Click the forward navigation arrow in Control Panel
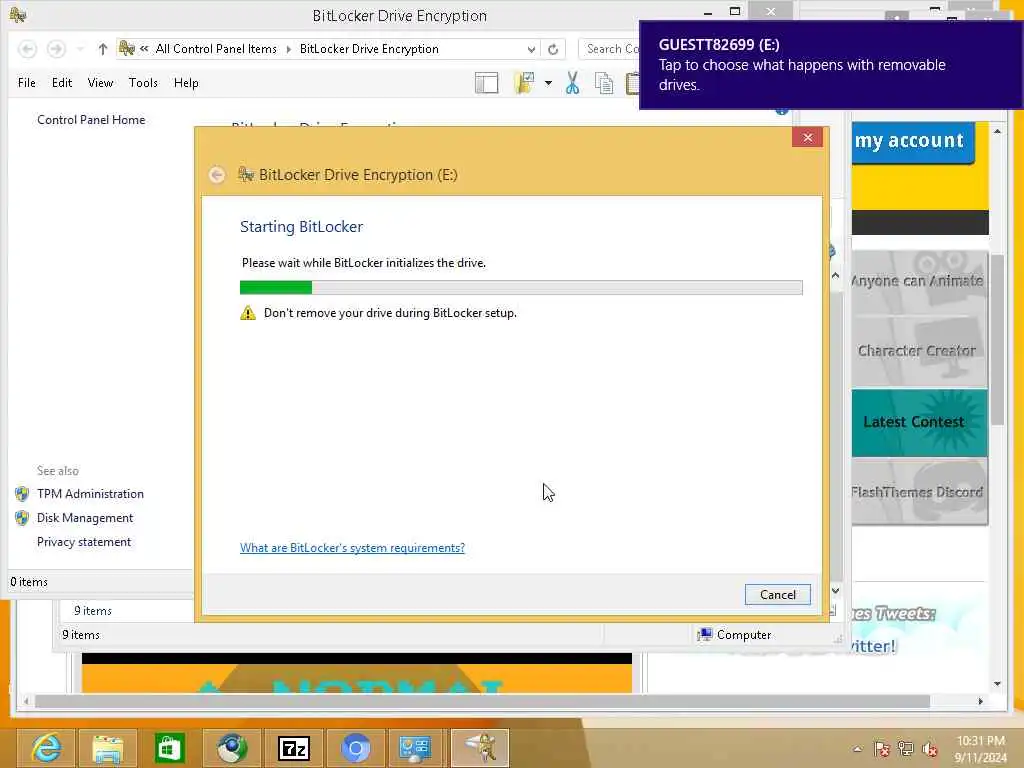Image resolution: width=1024 pixels, height=768 pixels. click(56, 49)
